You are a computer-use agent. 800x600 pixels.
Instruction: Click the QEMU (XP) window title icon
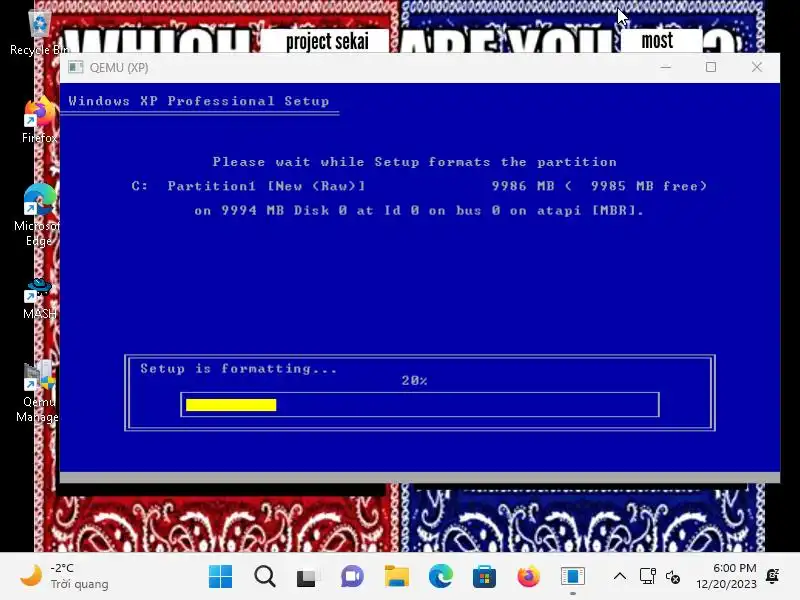pos(76,67)
